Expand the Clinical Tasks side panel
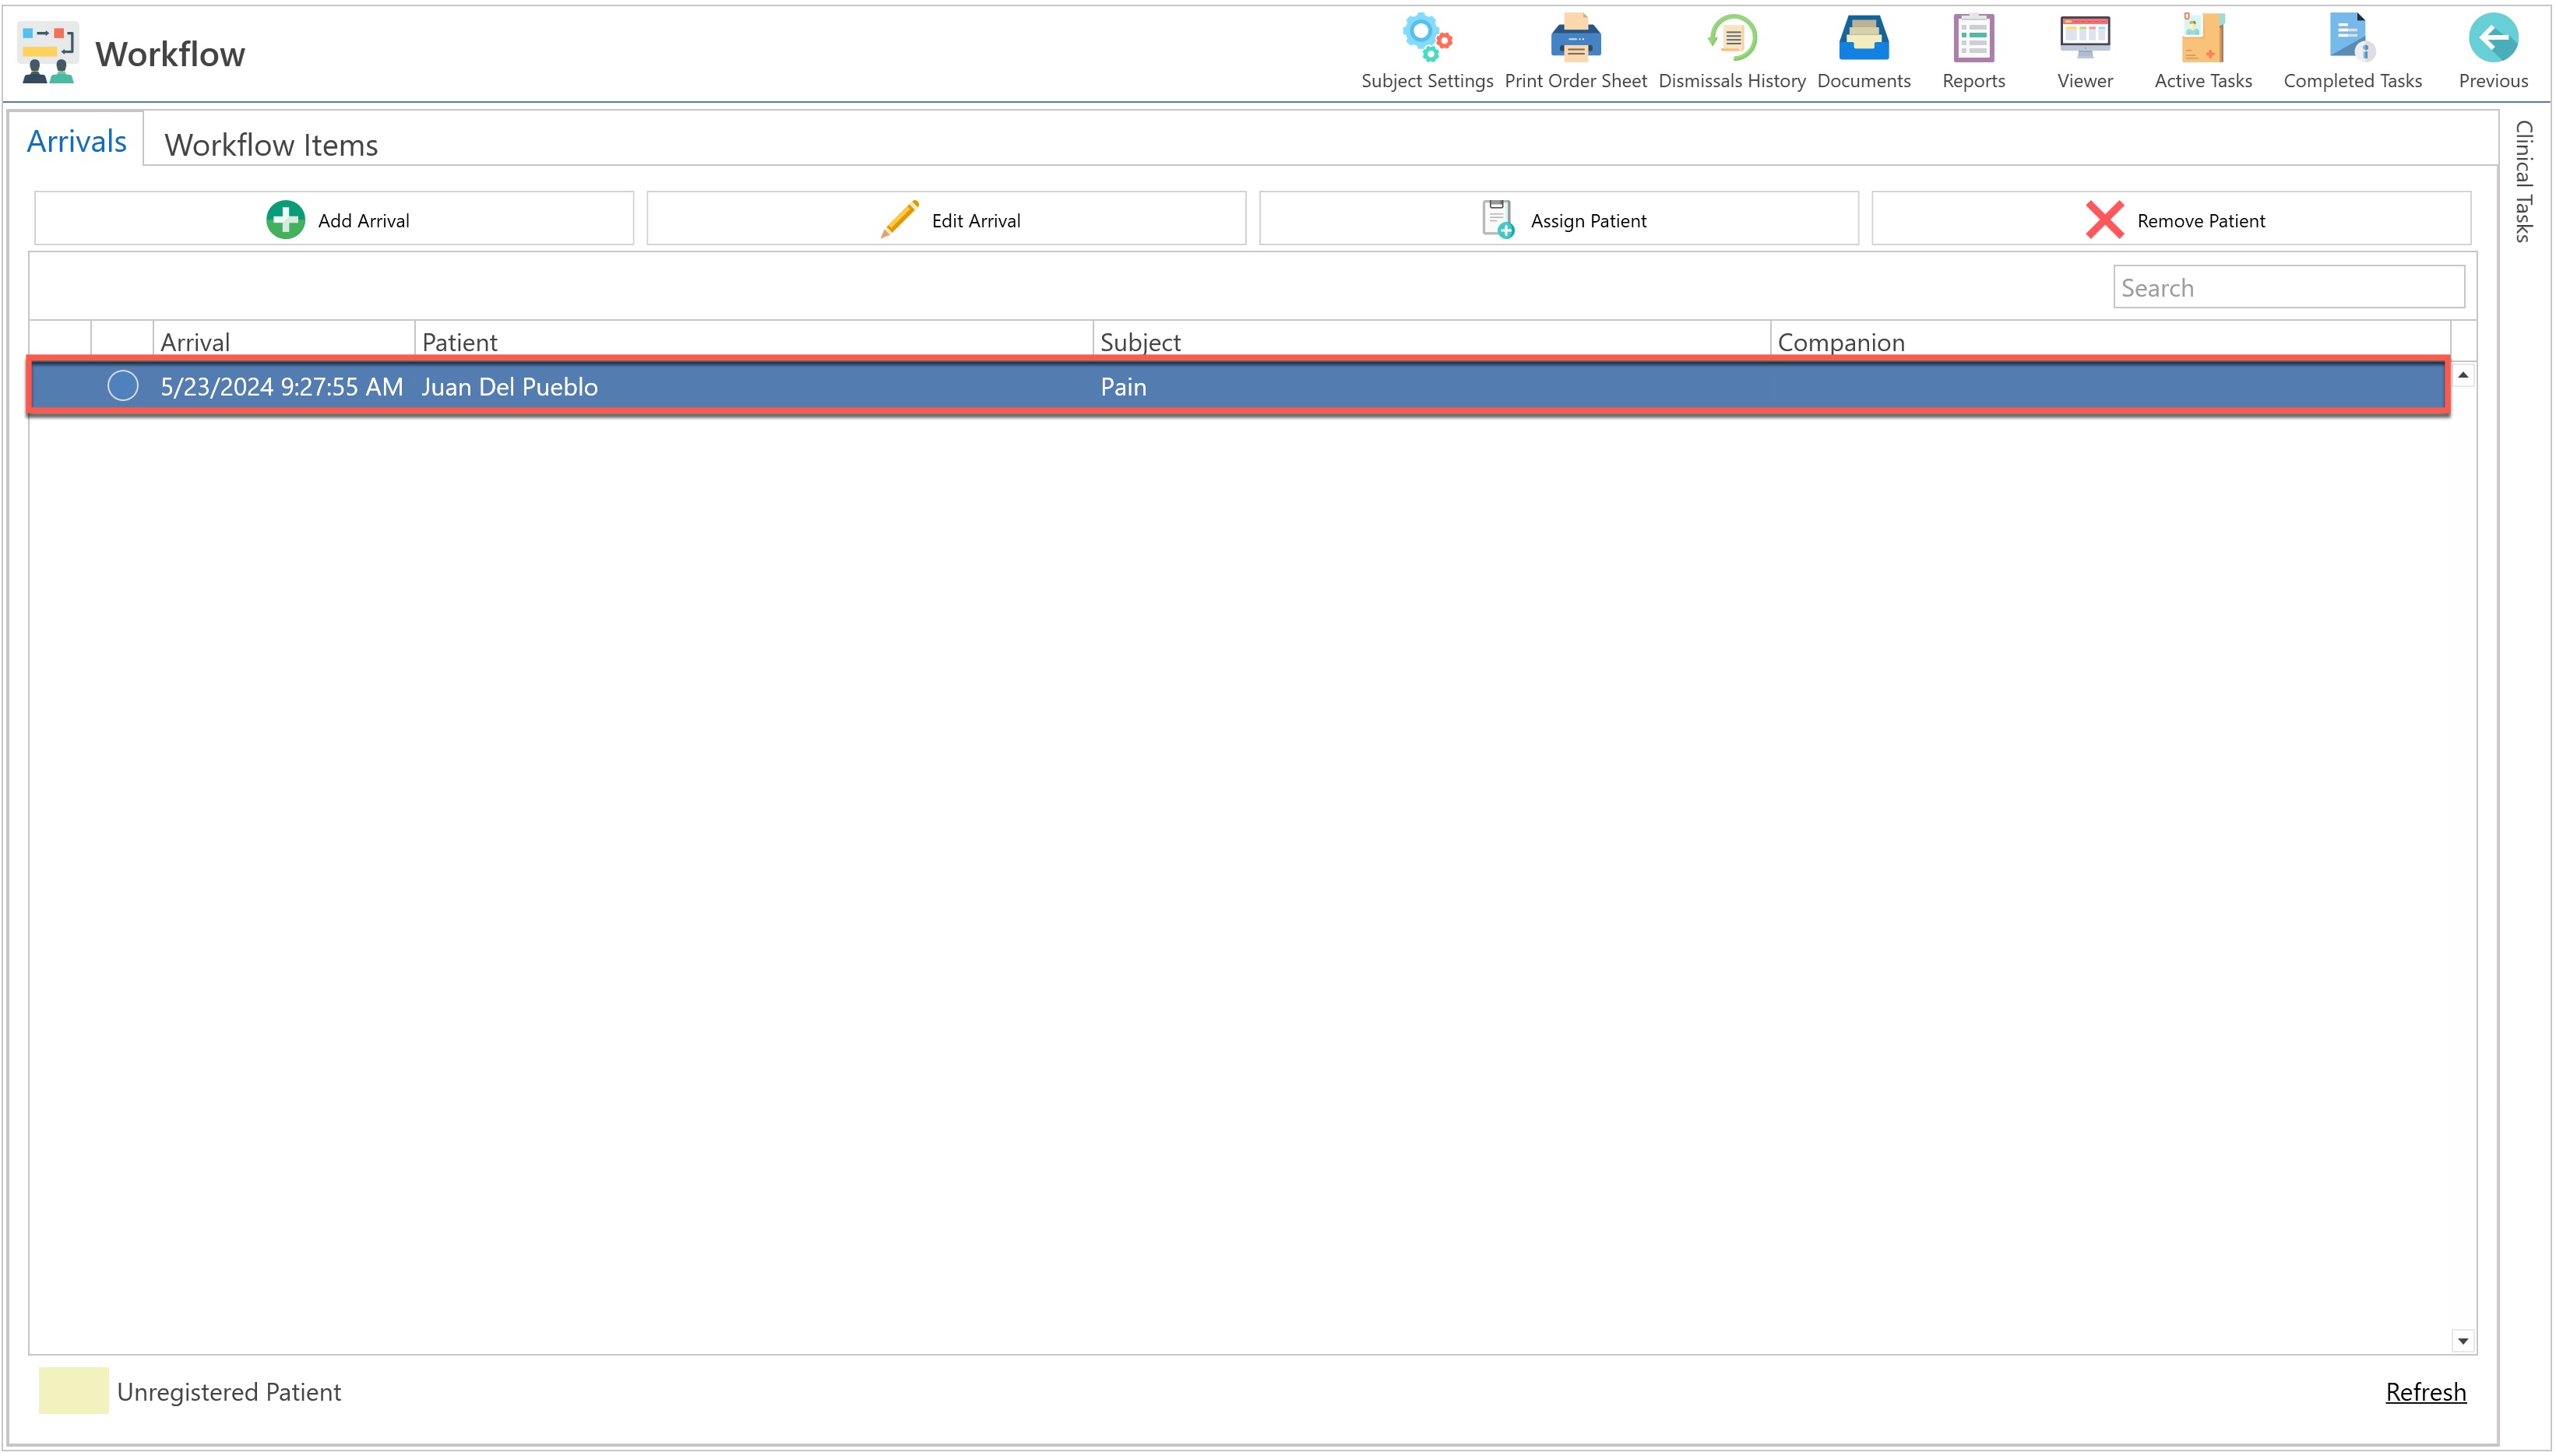 2523,181
